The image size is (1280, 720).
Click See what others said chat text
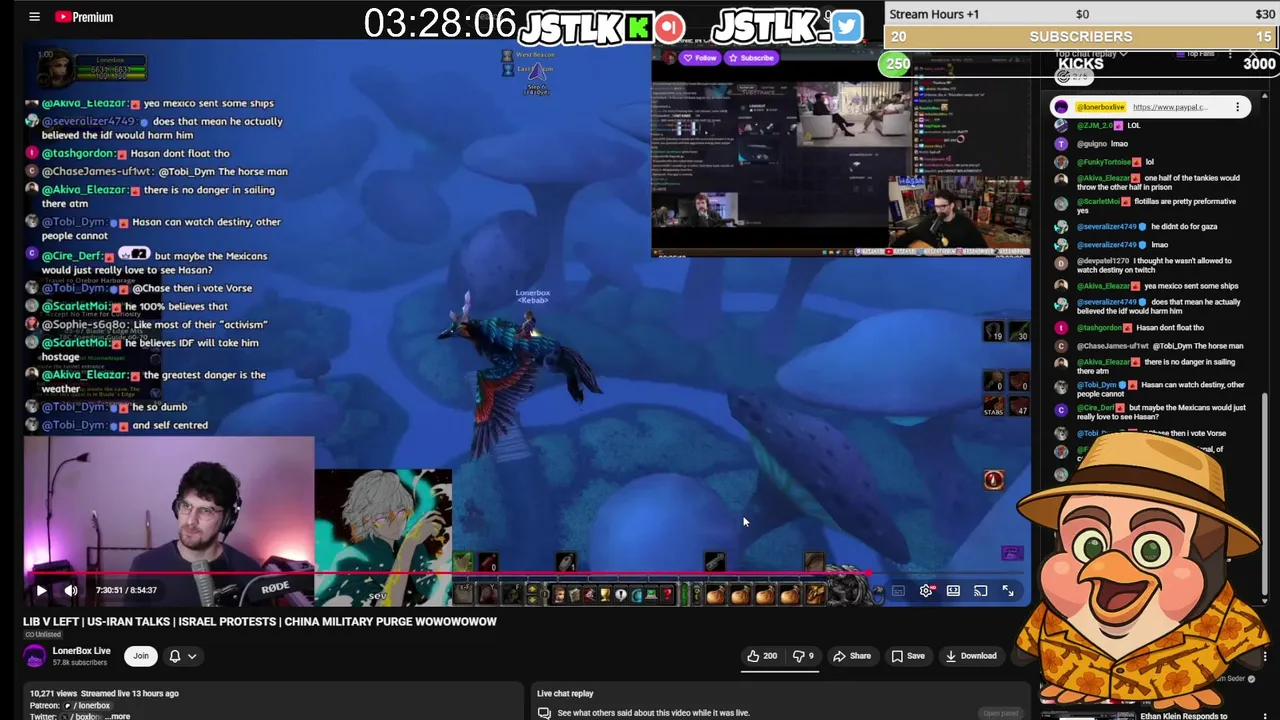[x=653, y=713]
